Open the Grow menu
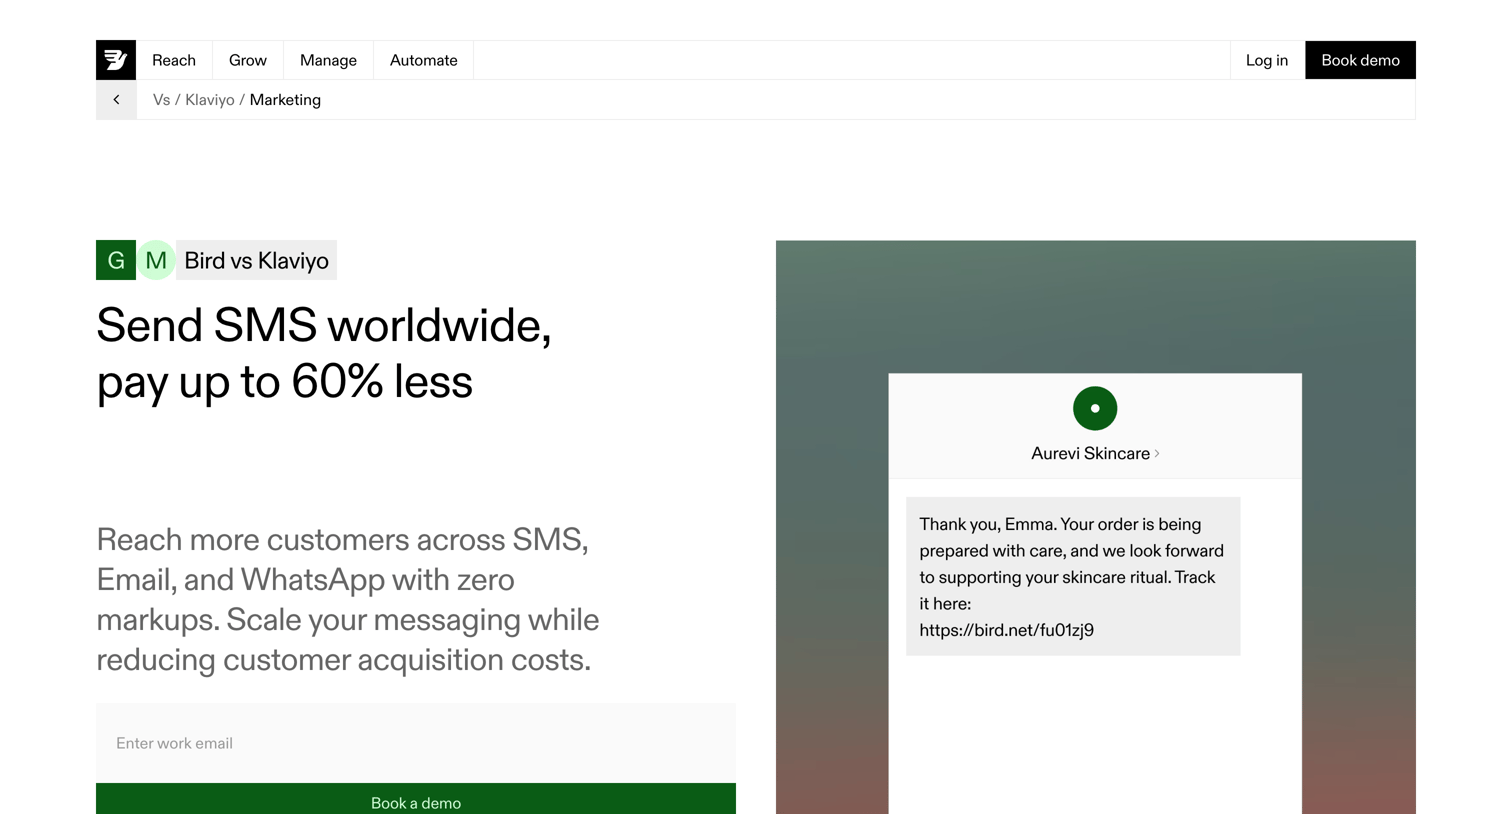 click(248, 60)
